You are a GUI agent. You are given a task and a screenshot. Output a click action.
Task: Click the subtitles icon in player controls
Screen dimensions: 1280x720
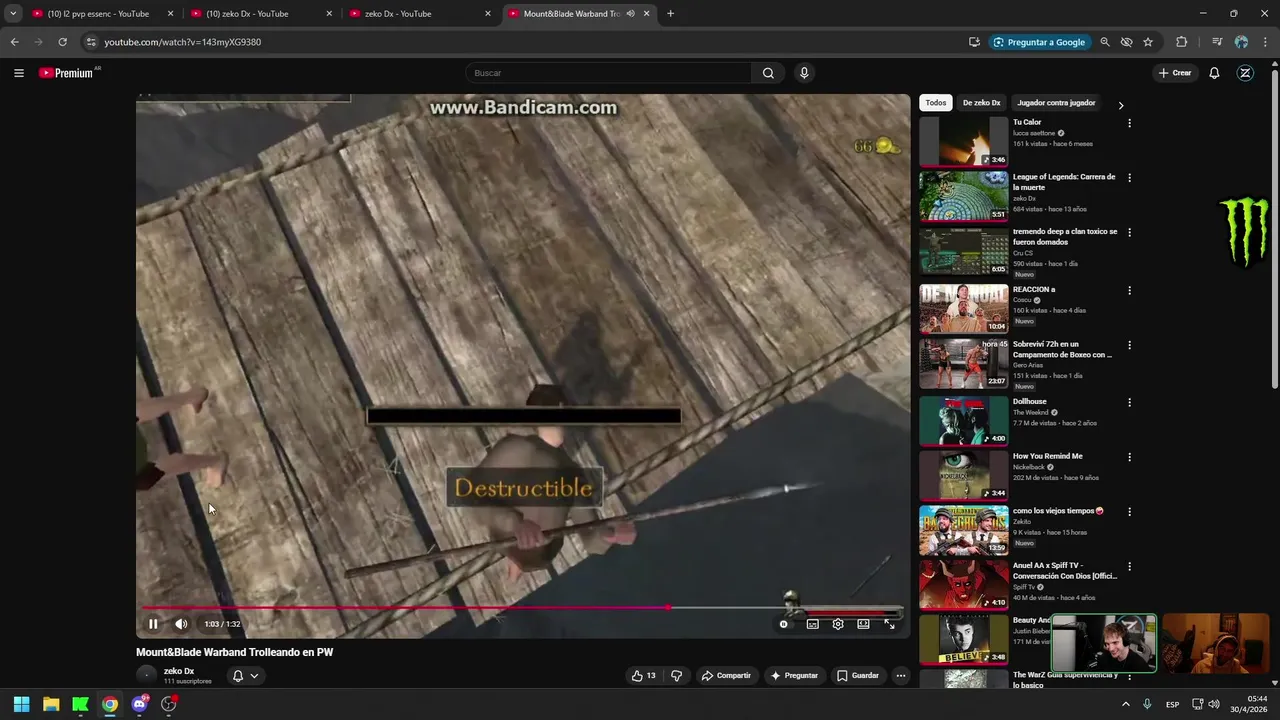pyautogui.click(x=813, y=624)
